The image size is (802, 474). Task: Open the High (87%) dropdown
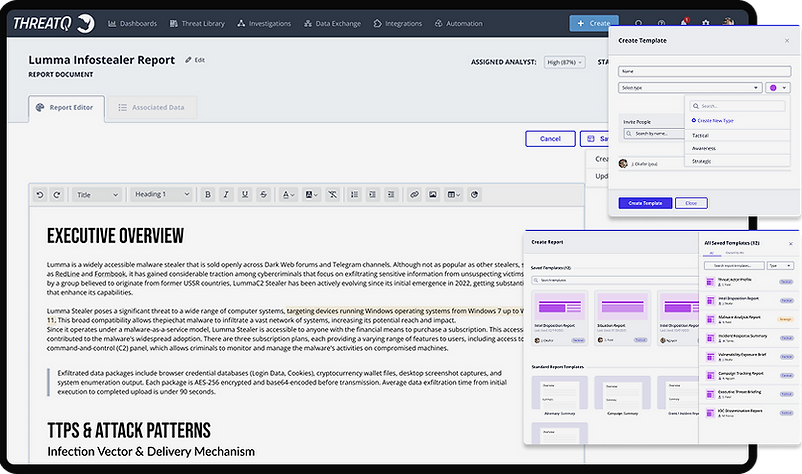coord(565,62)
